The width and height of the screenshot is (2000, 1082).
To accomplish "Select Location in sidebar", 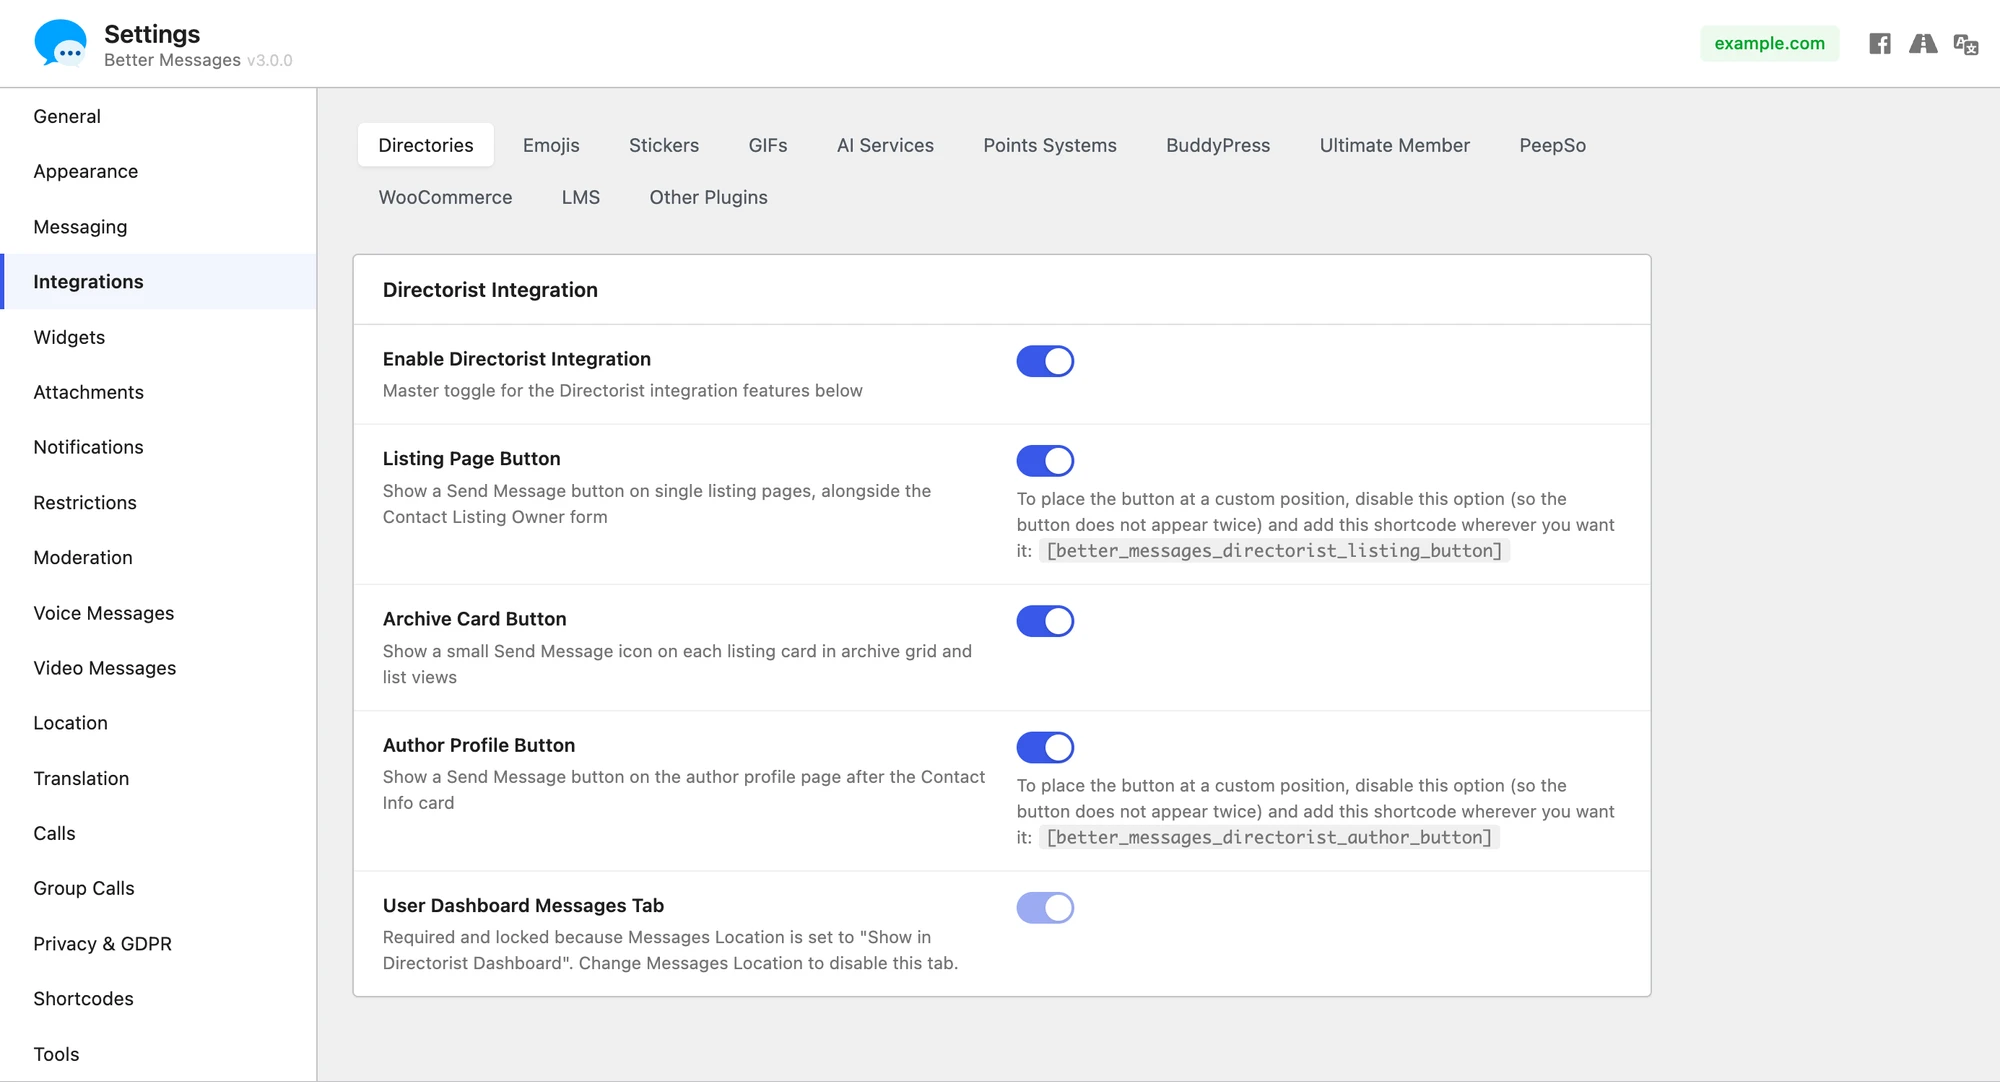I will 158,723.
